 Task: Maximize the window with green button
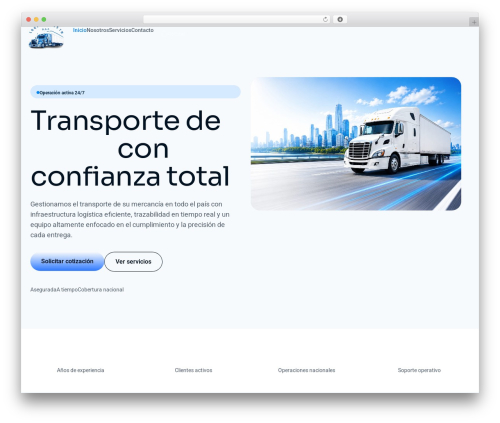[44, 19]
